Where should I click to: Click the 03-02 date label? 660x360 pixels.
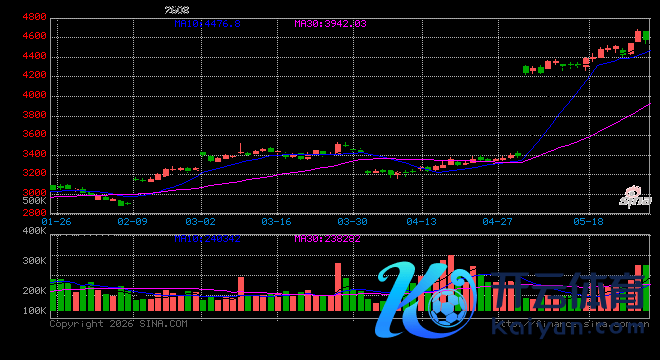pos(200,221)
